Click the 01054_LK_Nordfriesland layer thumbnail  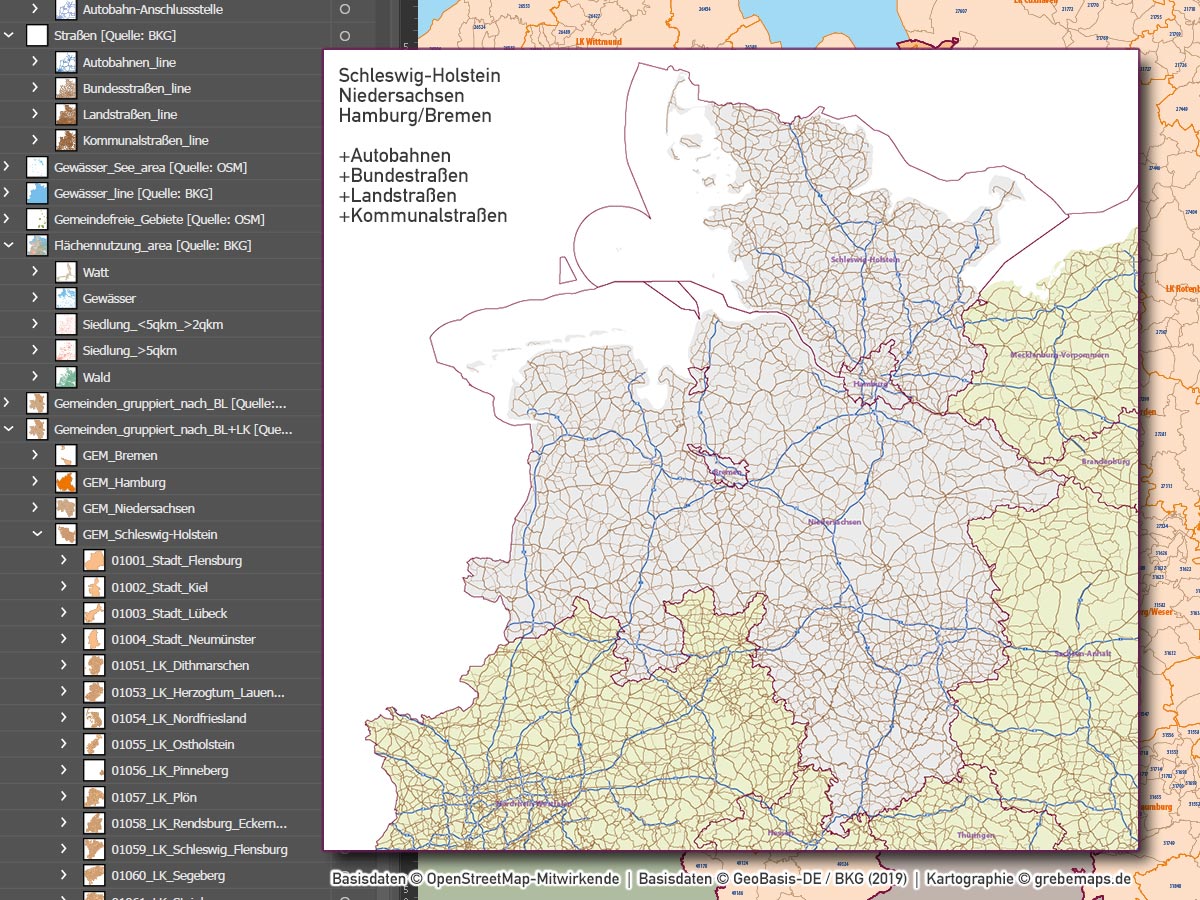(95, 718)
